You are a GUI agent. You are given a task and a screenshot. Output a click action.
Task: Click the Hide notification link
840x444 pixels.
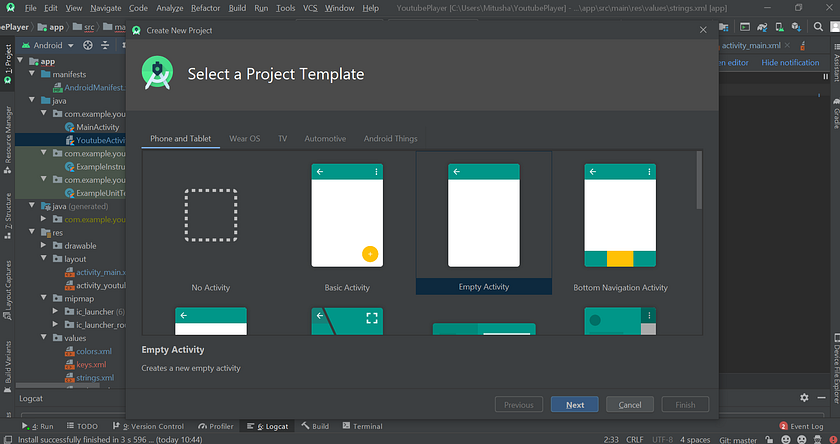click(x=790, y=63)
